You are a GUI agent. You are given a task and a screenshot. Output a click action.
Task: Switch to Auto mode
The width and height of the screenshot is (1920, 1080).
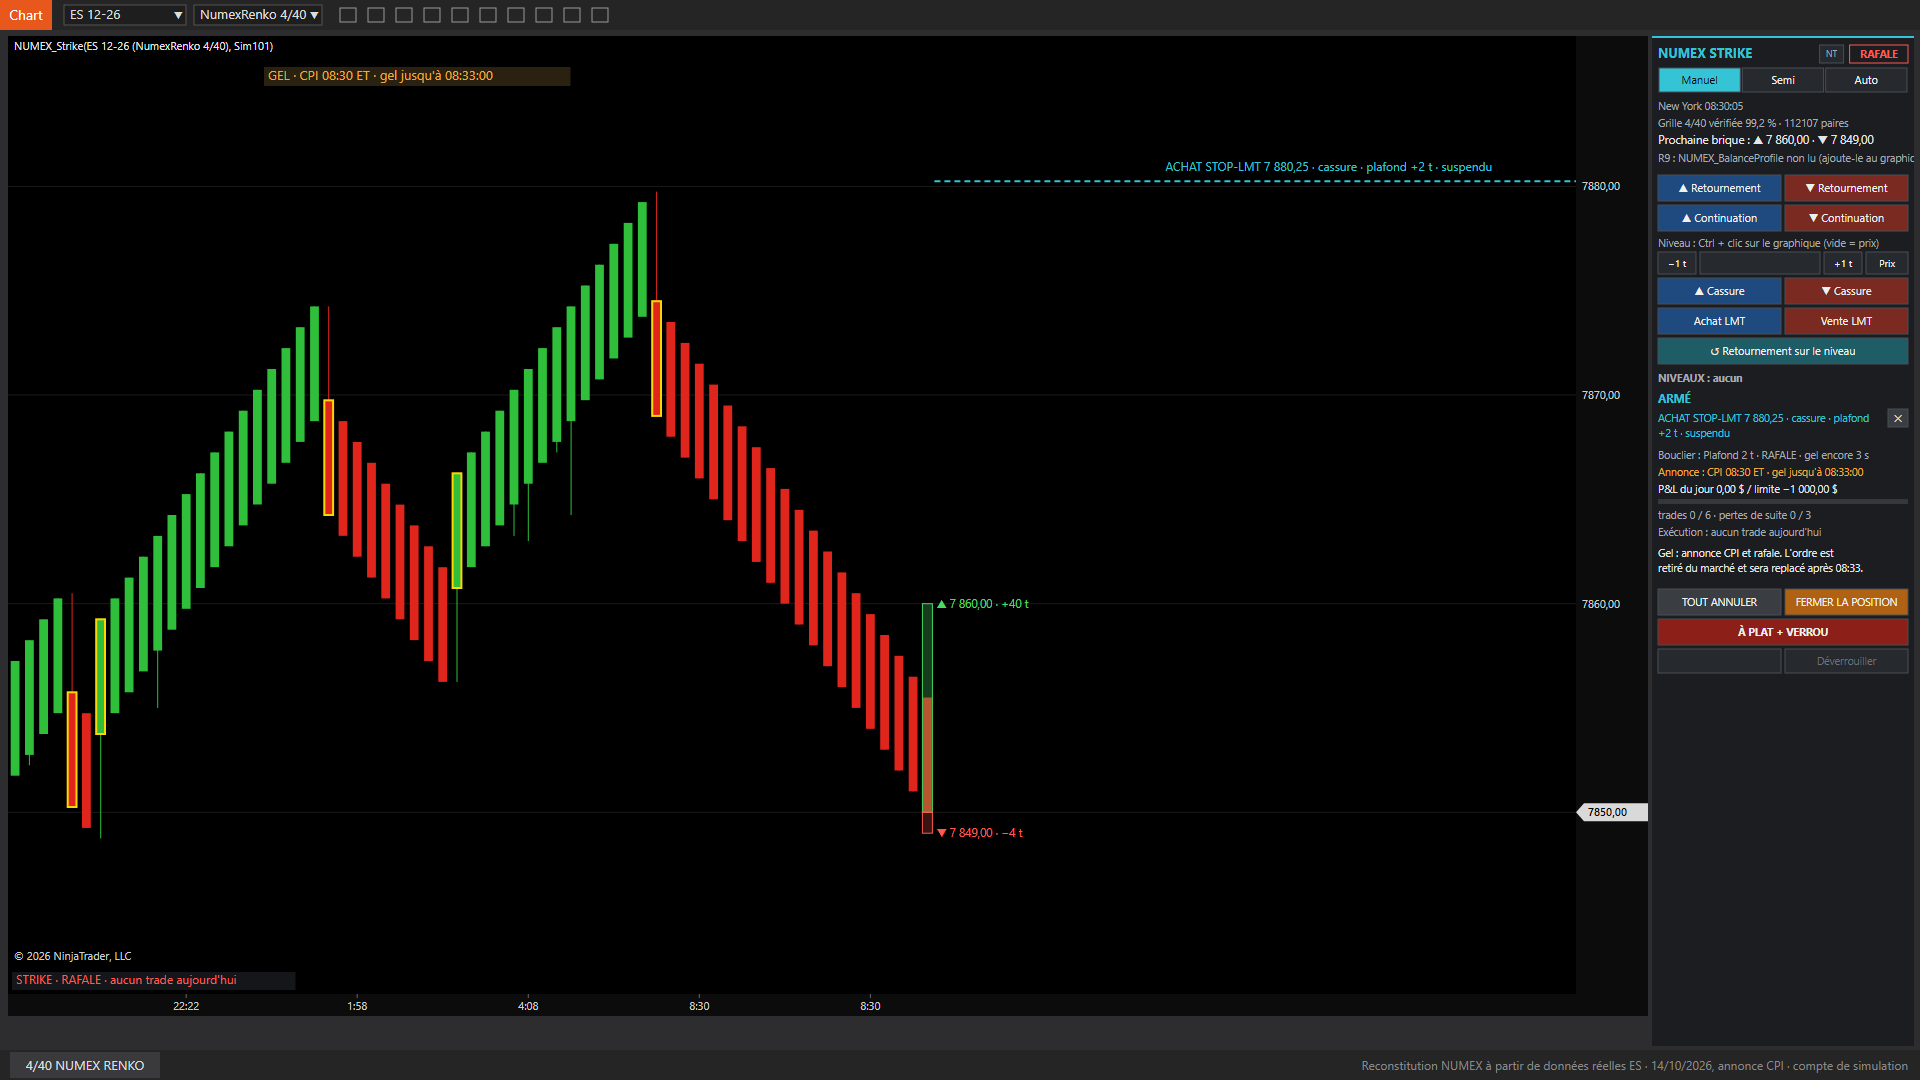(1866, 80)
